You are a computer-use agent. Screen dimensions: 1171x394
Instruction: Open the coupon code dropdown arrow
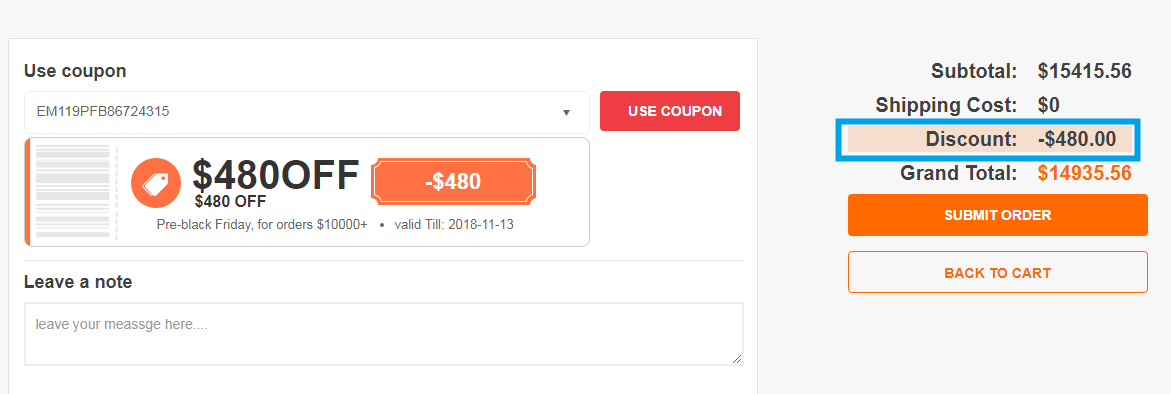[566, 113]
